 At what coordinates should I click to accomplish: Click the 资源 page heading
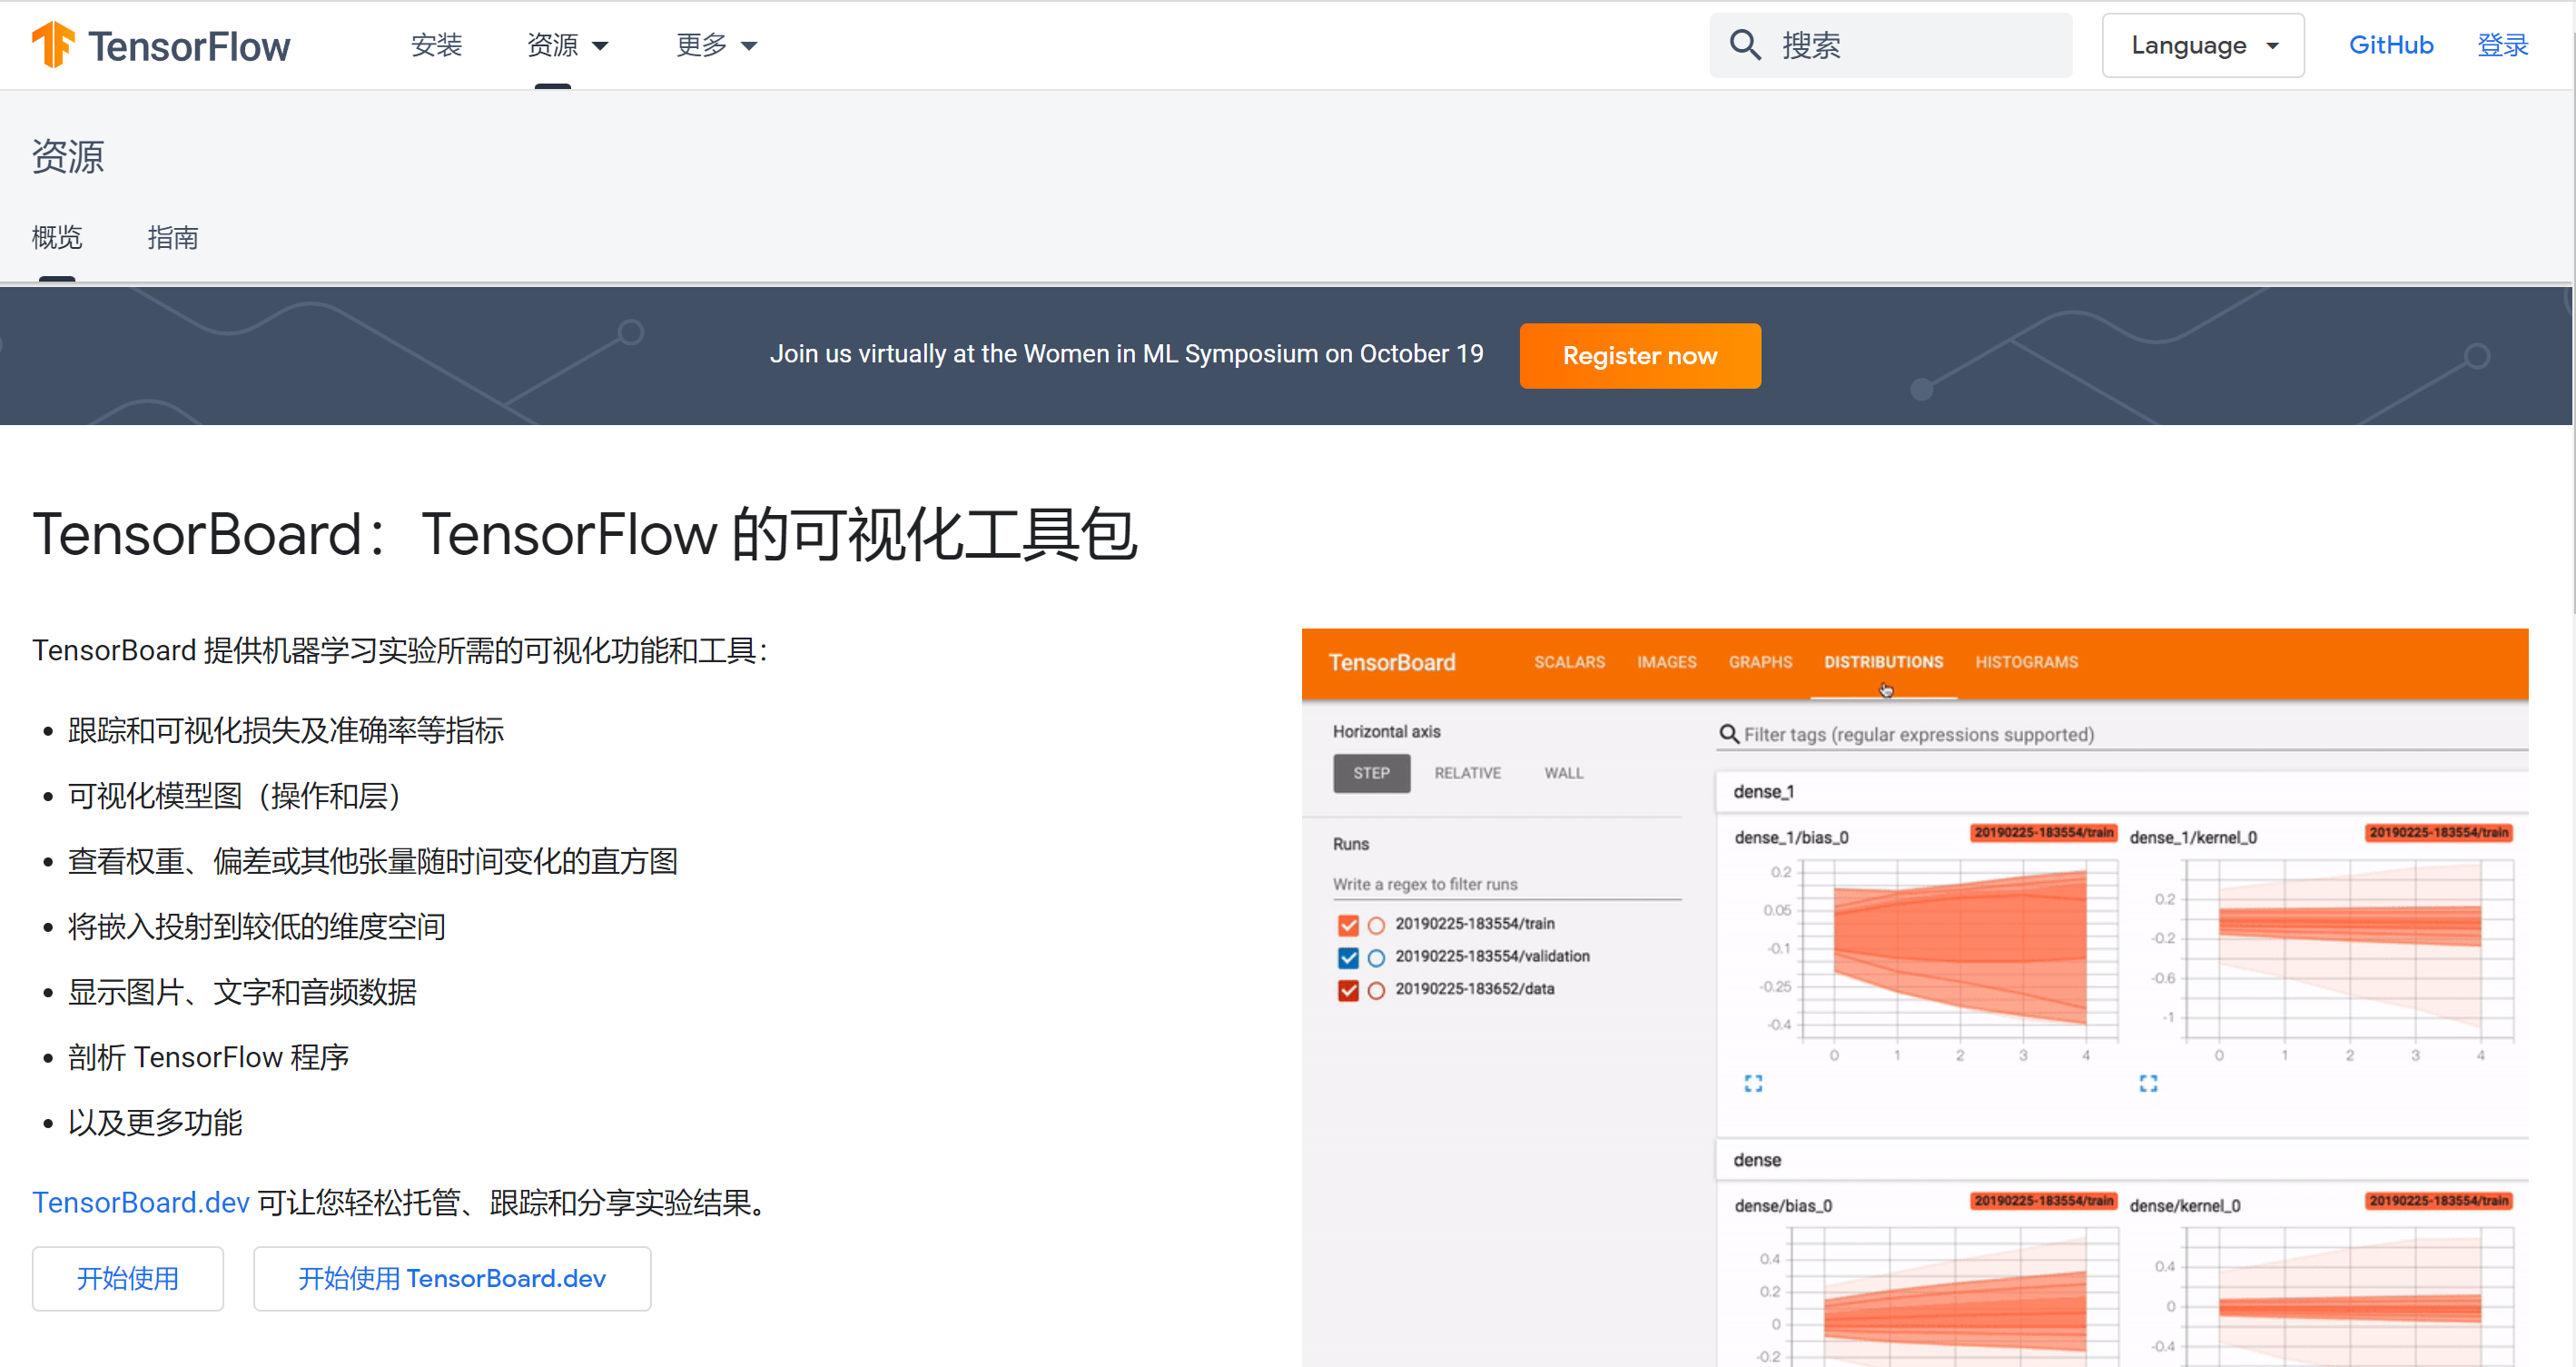pos(67,157)
